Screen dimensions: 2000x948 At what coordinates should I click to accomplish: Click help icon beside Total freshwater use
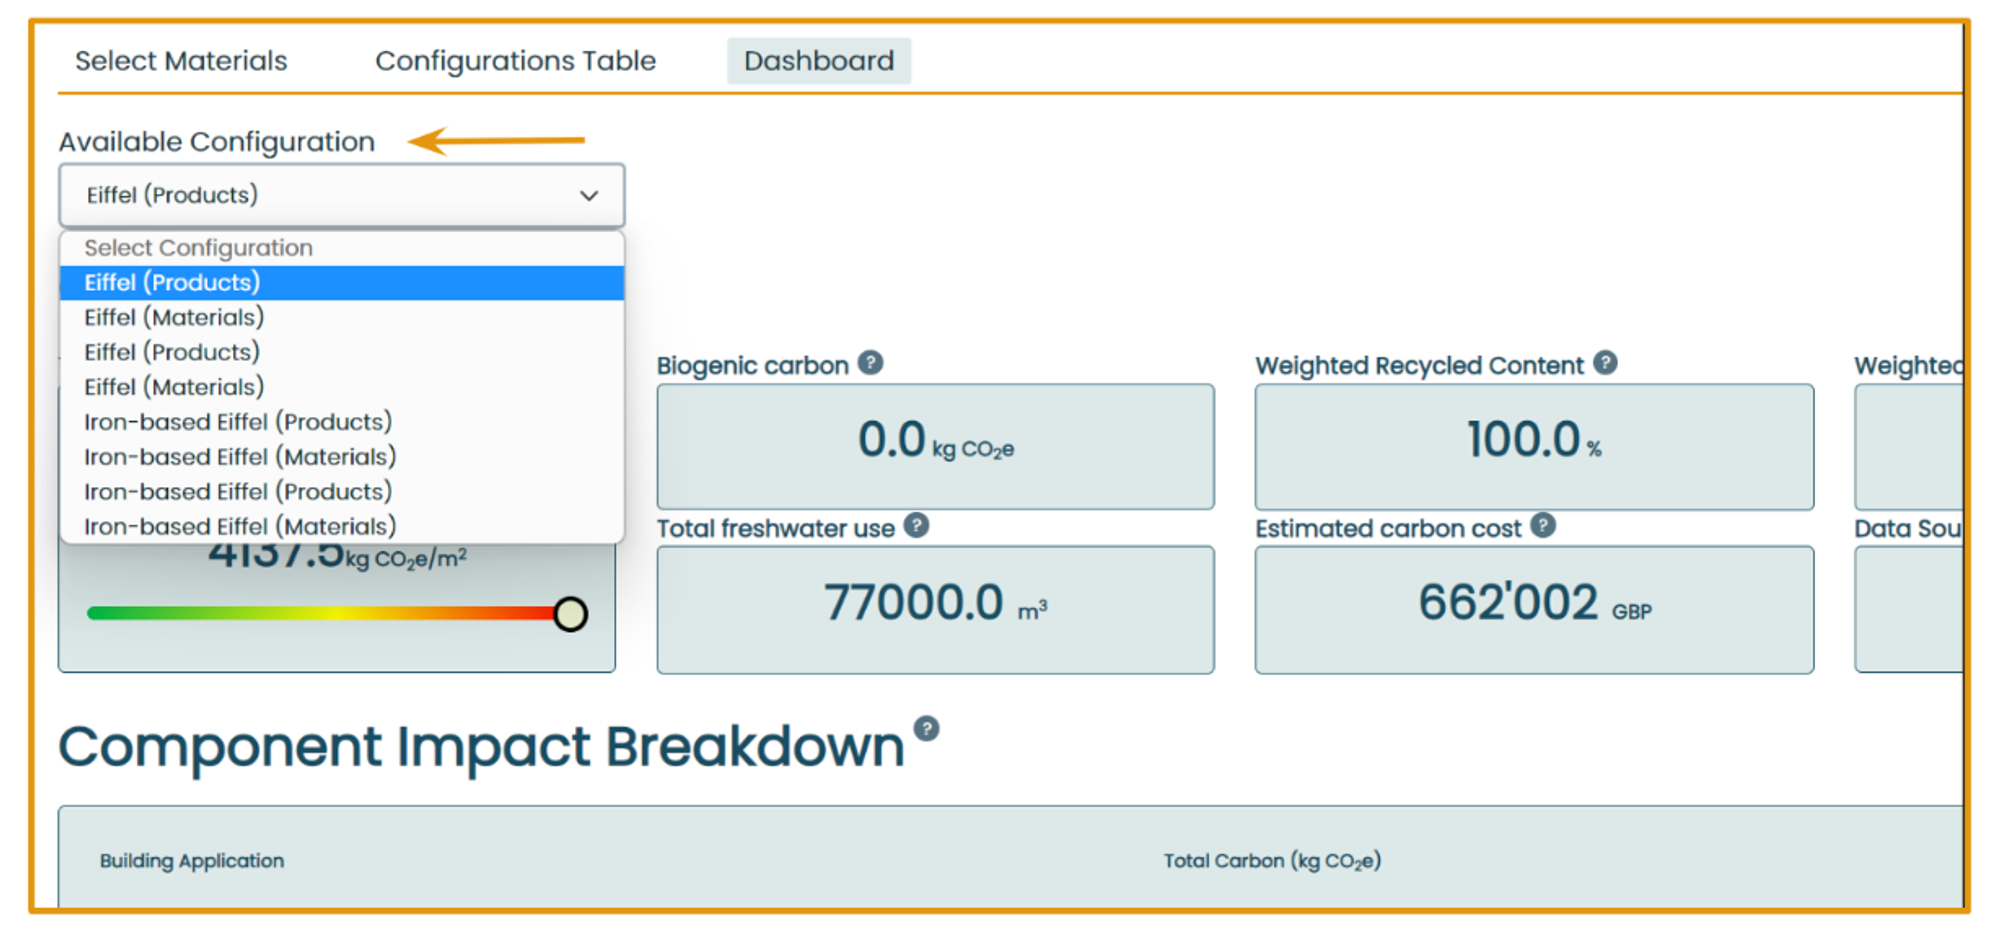coord(916,526)
